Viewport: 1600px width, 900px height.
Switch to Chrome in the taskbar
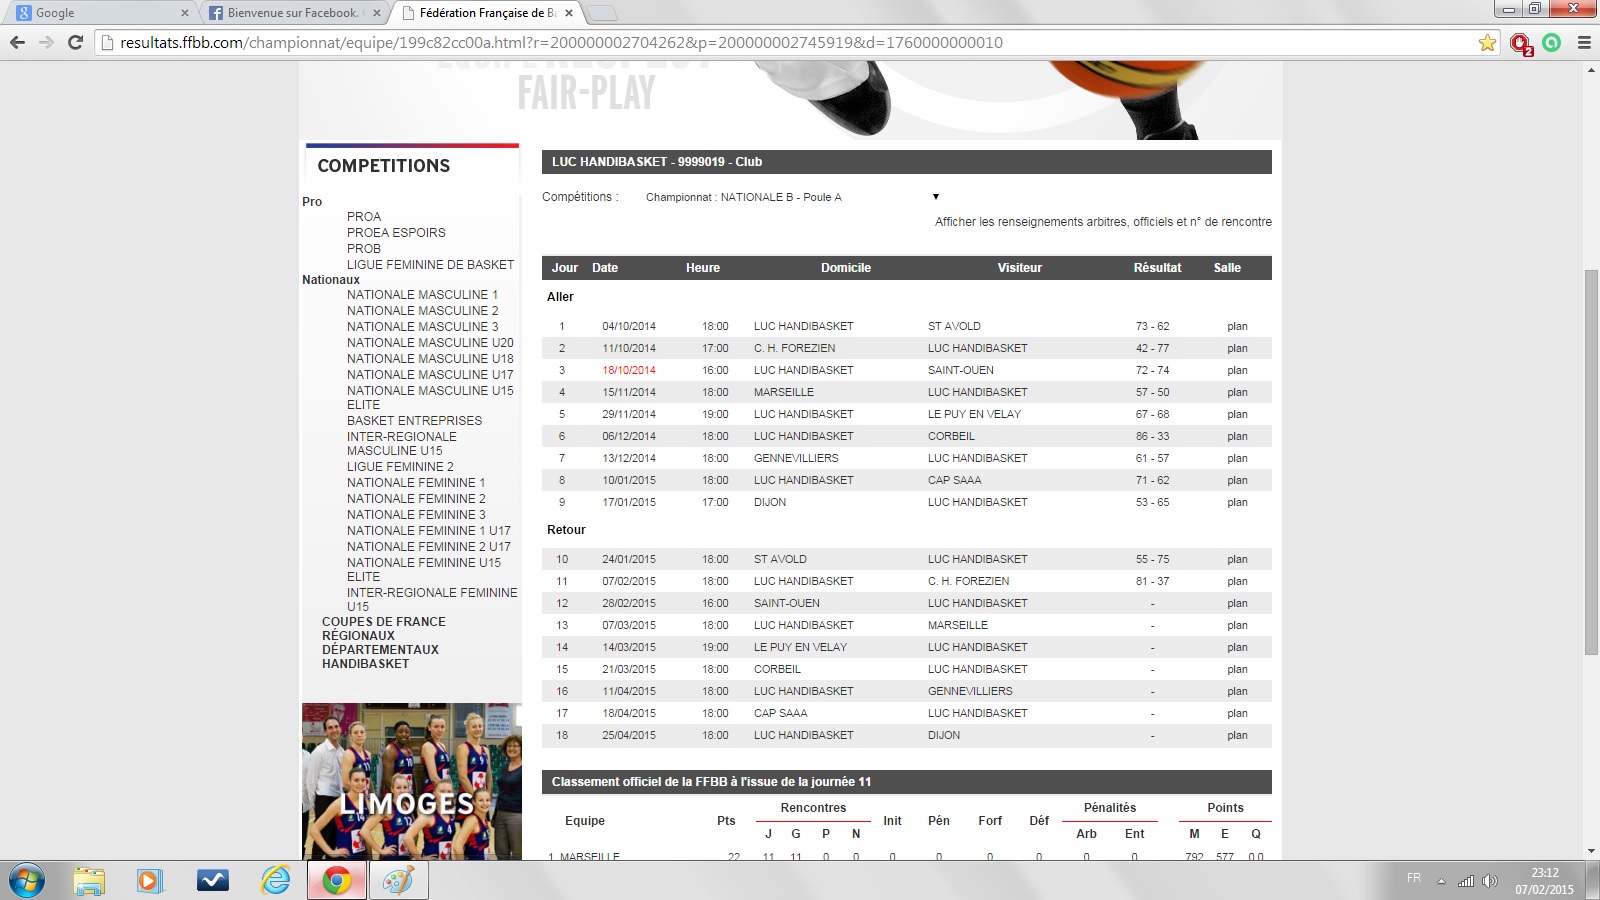pyautogui.click(x=337, y=881)
